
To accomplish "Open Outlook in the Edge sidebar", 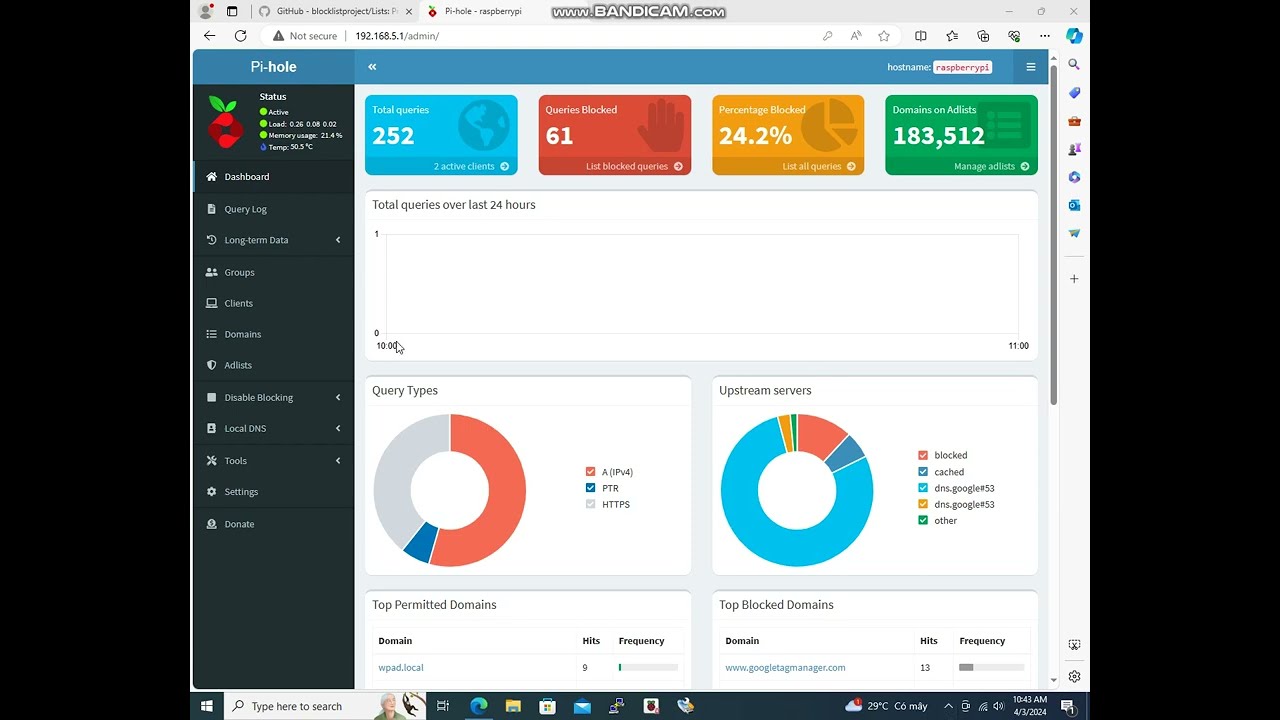I will [x=1074, y=205].
